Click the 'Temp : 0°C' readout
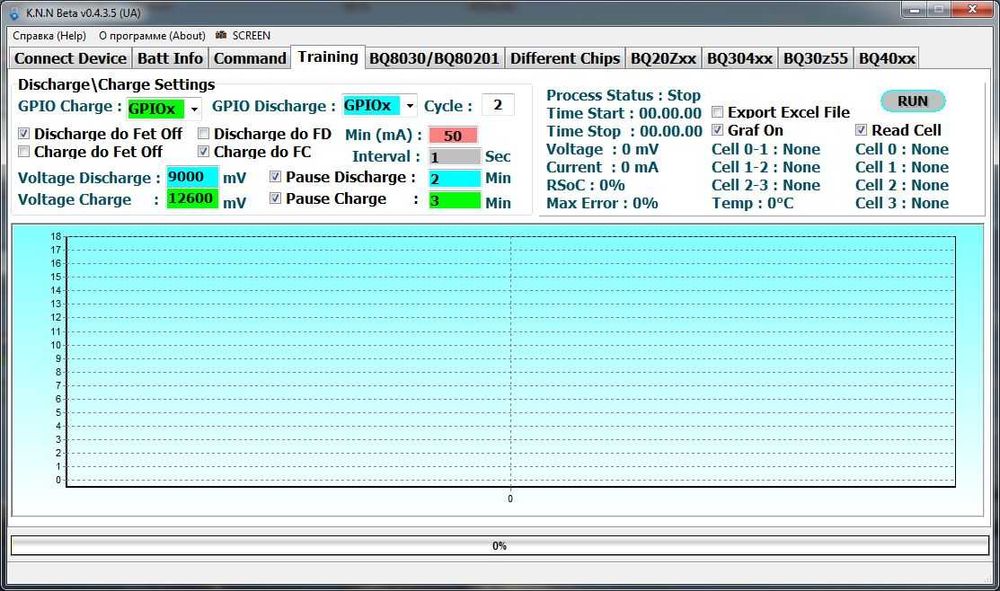This screenshot has width=1000, height=591. 753,203
